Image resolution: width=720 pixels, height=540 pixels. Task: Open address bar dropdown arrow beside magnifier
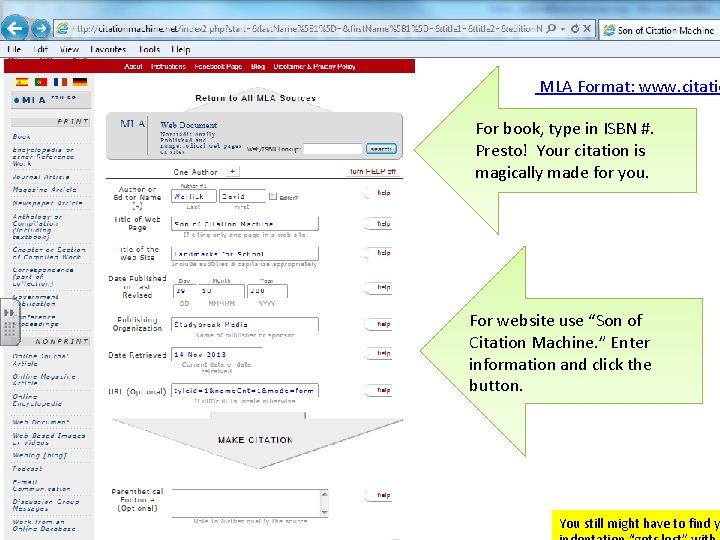pyautogui.click(x=563, y=29)
